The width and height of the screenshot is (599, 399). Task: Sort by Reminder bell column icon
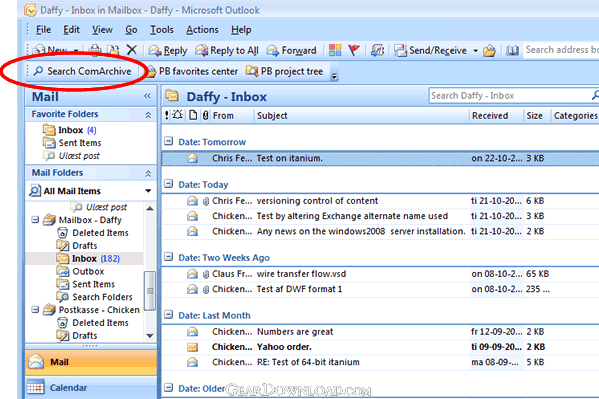coord(178,115)
